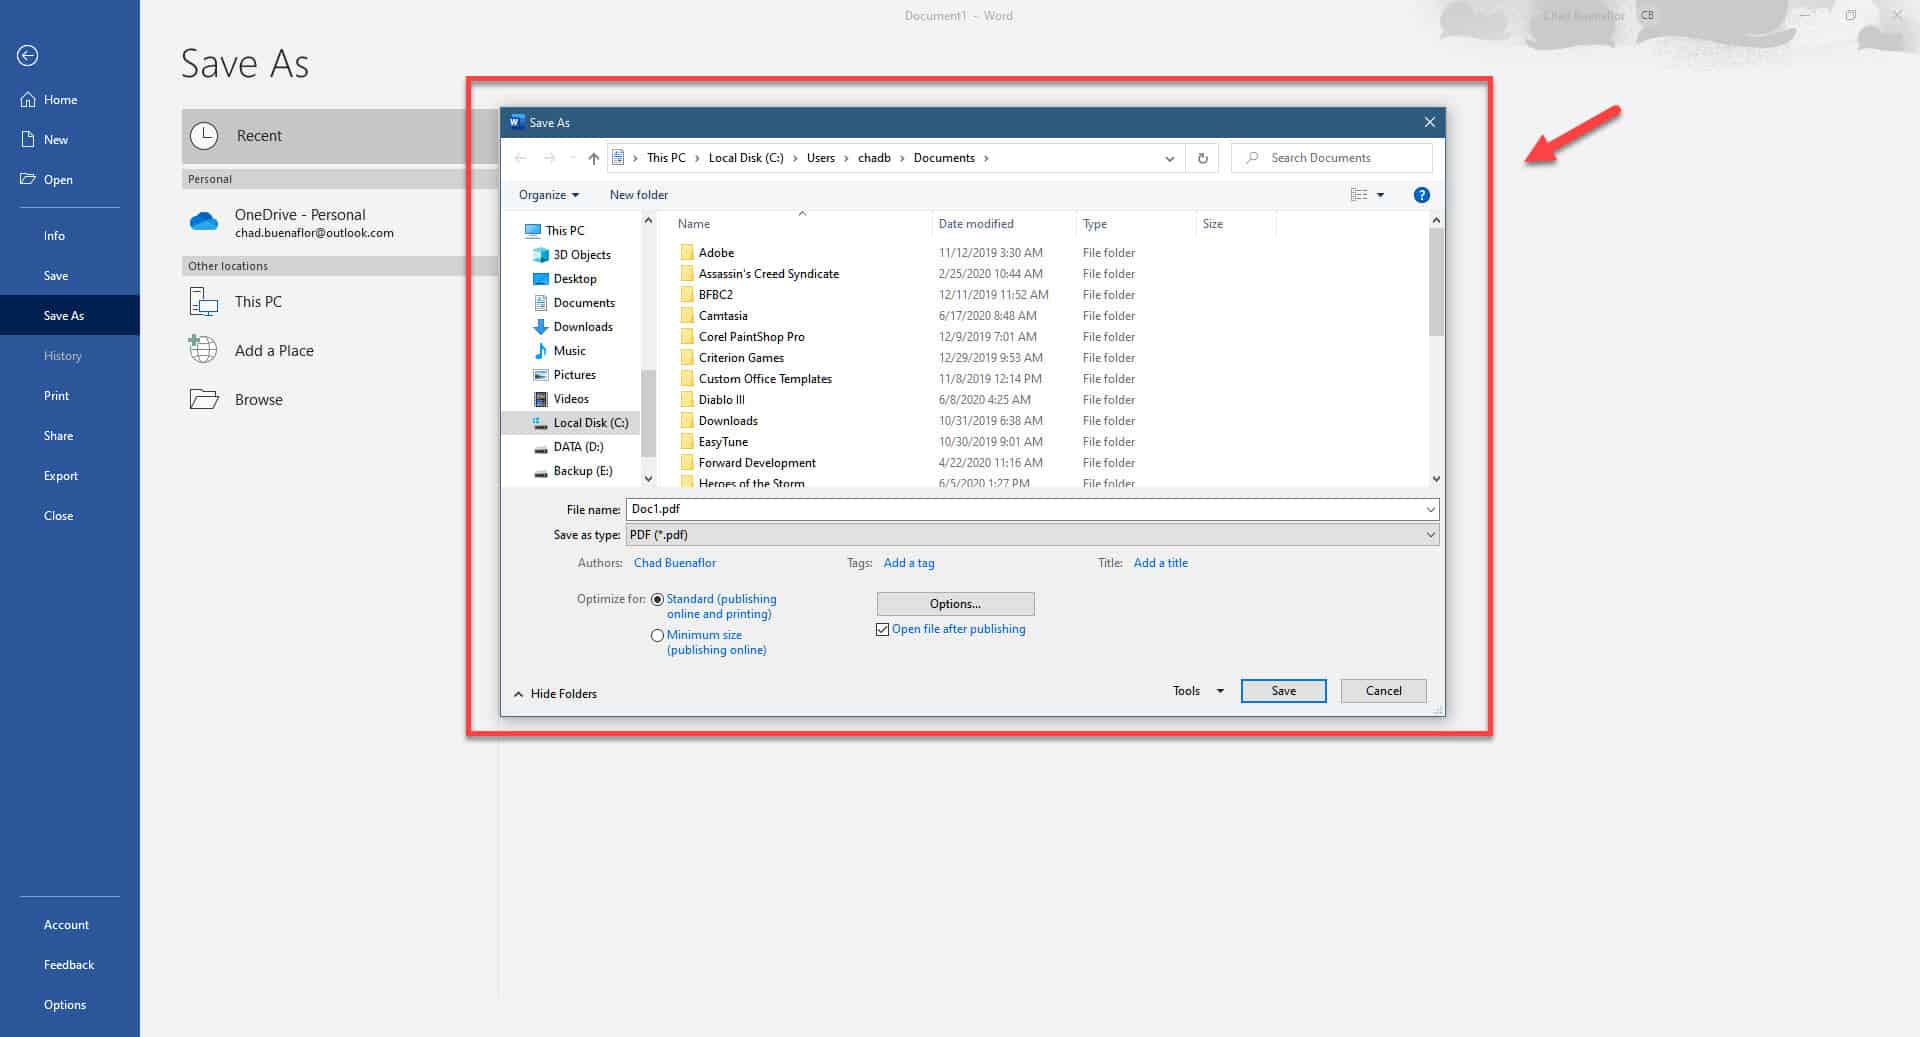Select DATA (D:) drive in navigation pane
Image resolution: width=1920 pixels, height=1037 pixels.
[578, 447]
